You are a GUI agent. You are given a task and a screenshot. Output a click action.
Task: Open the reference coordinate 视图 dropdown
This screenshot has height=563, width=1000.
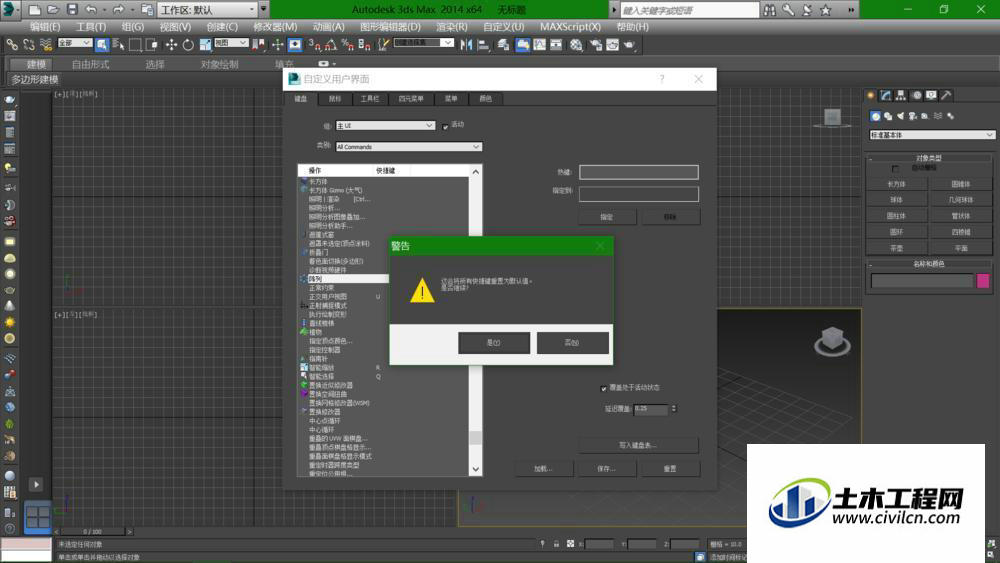pos(230,43)
